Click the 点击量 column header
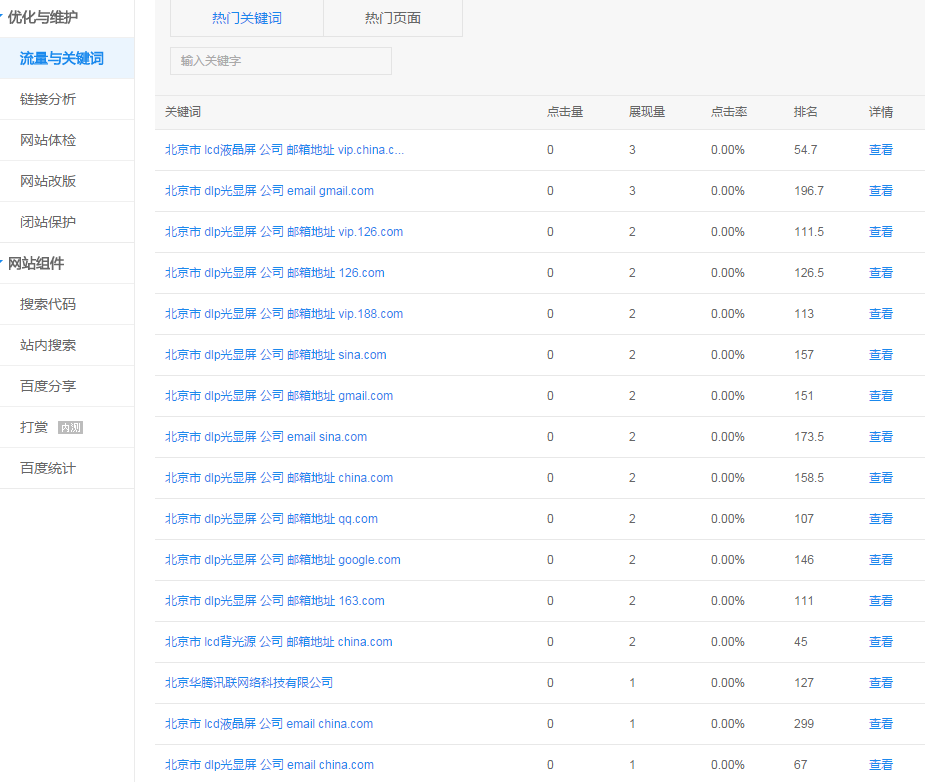The height and width of the screenshot is (782, 936). point(564,112)
